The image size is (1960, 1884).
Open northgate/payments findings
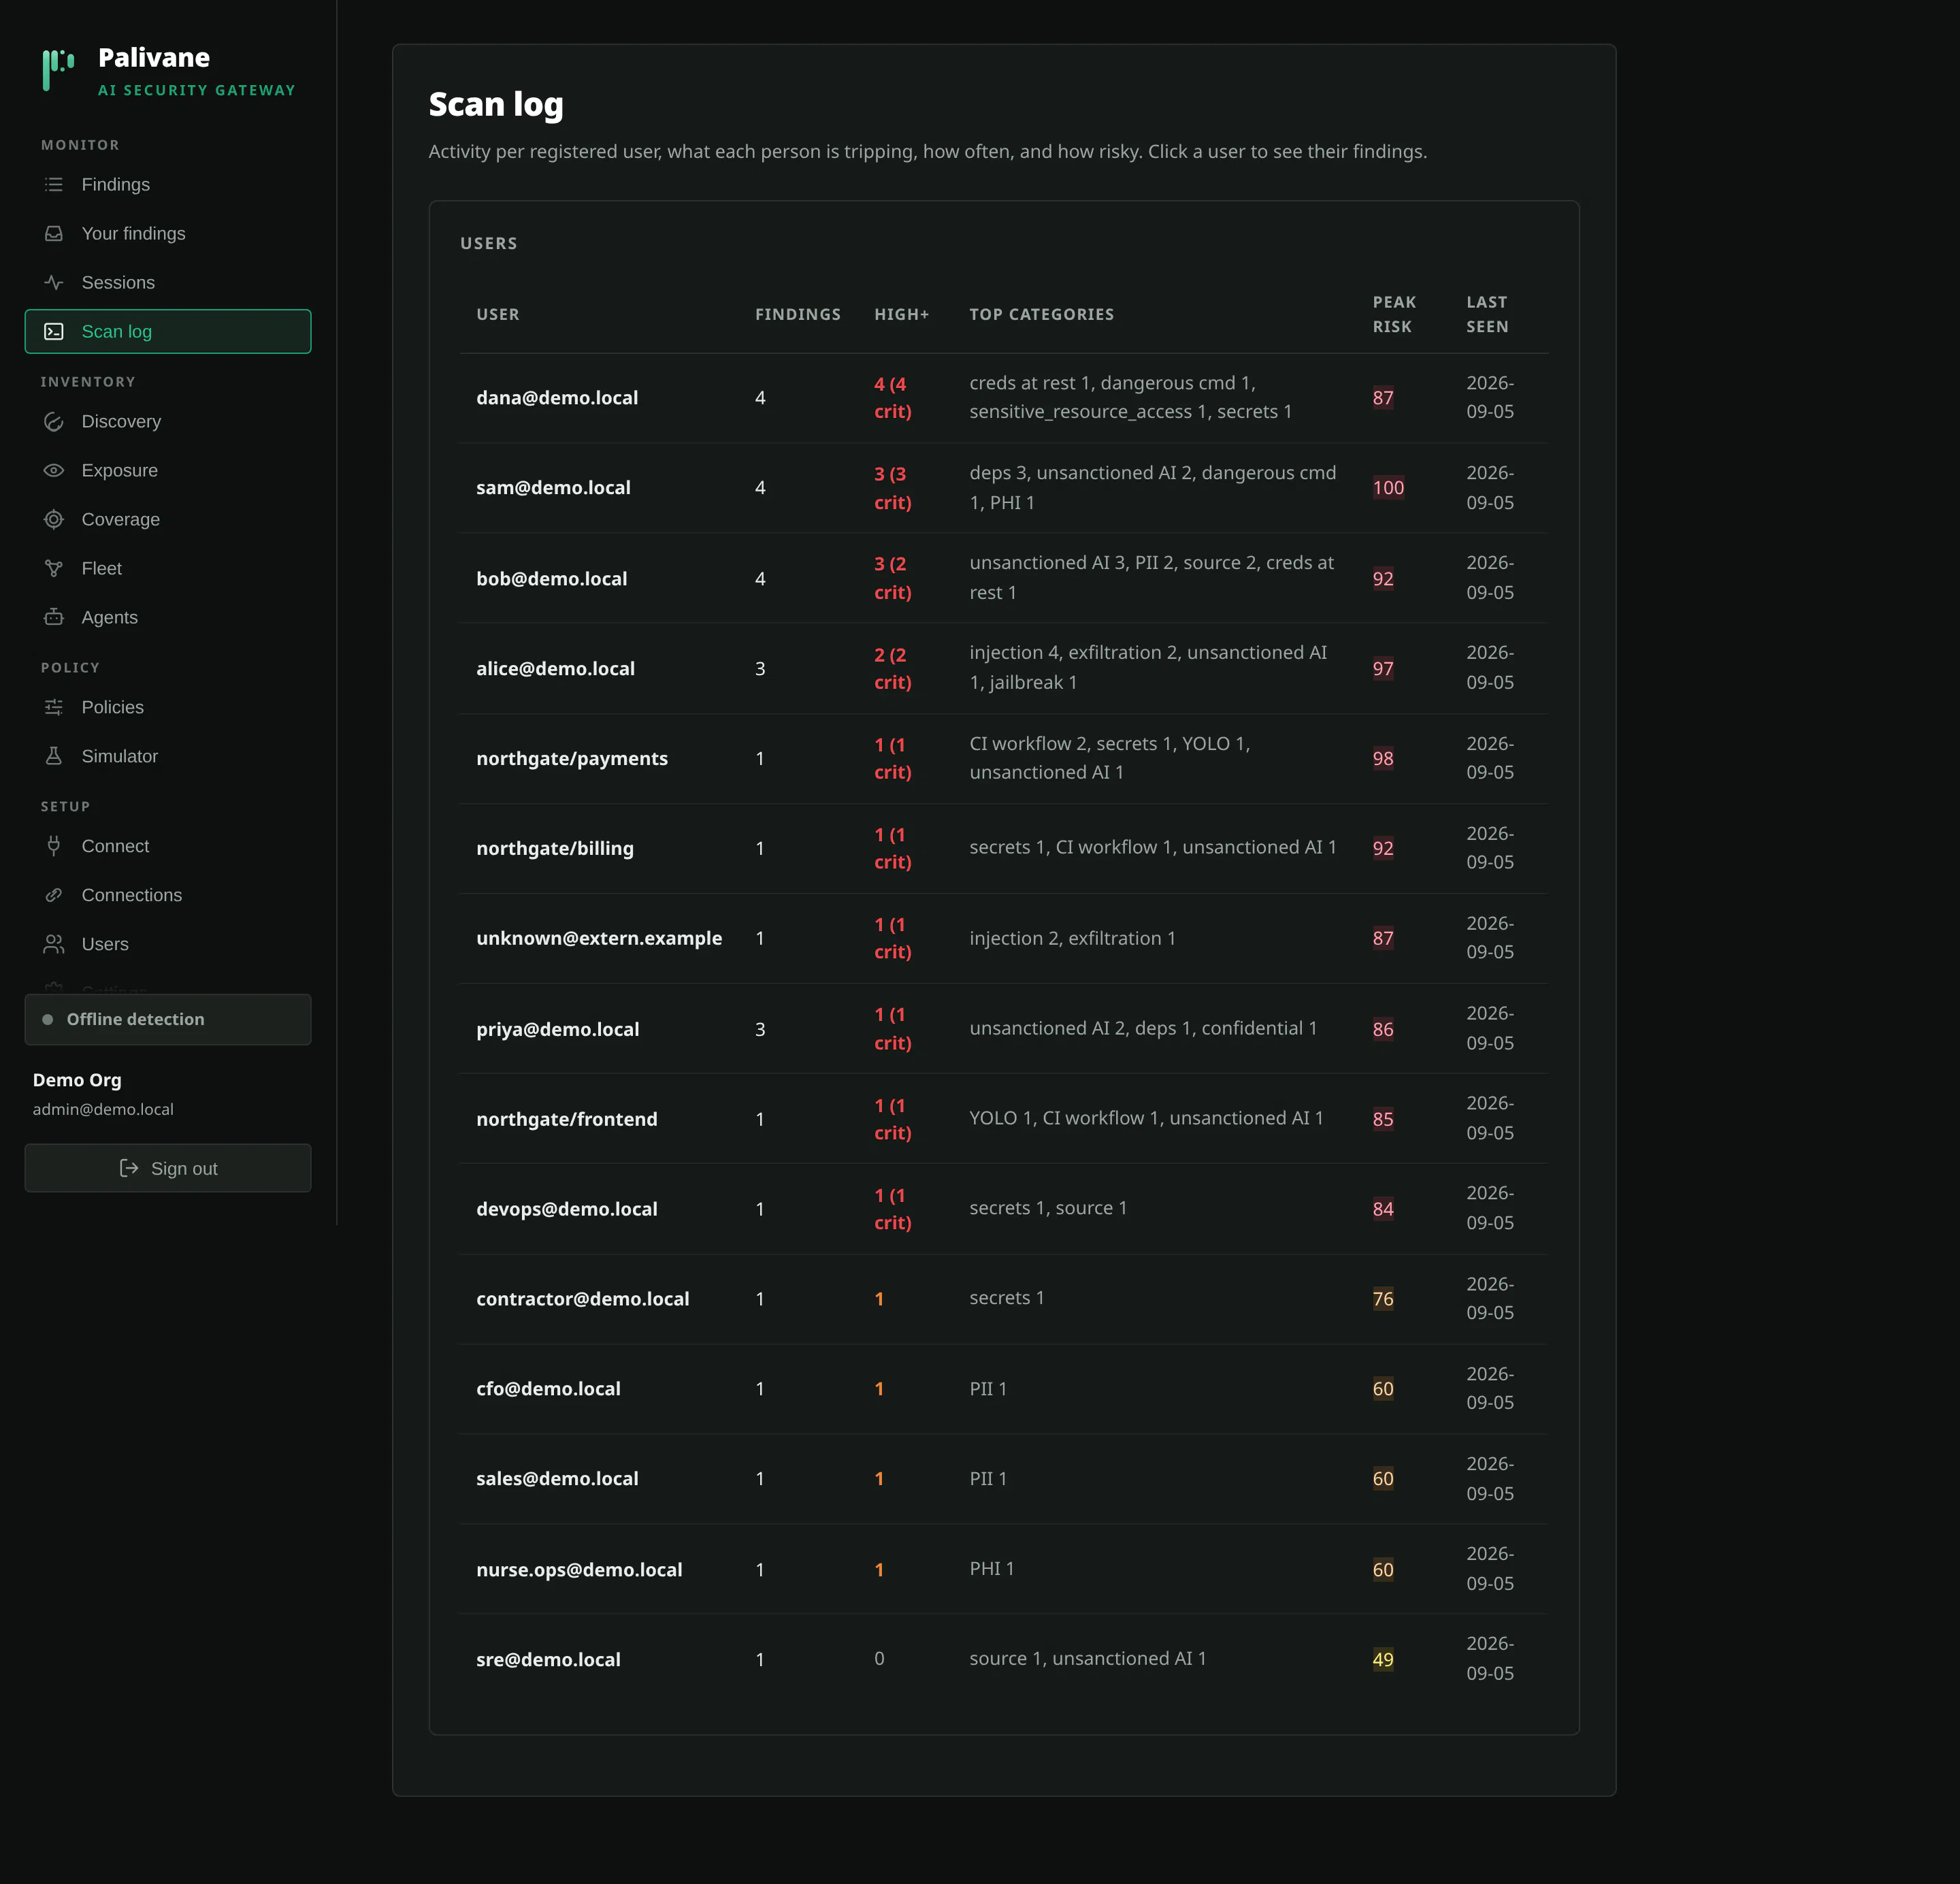(1004, 759)
